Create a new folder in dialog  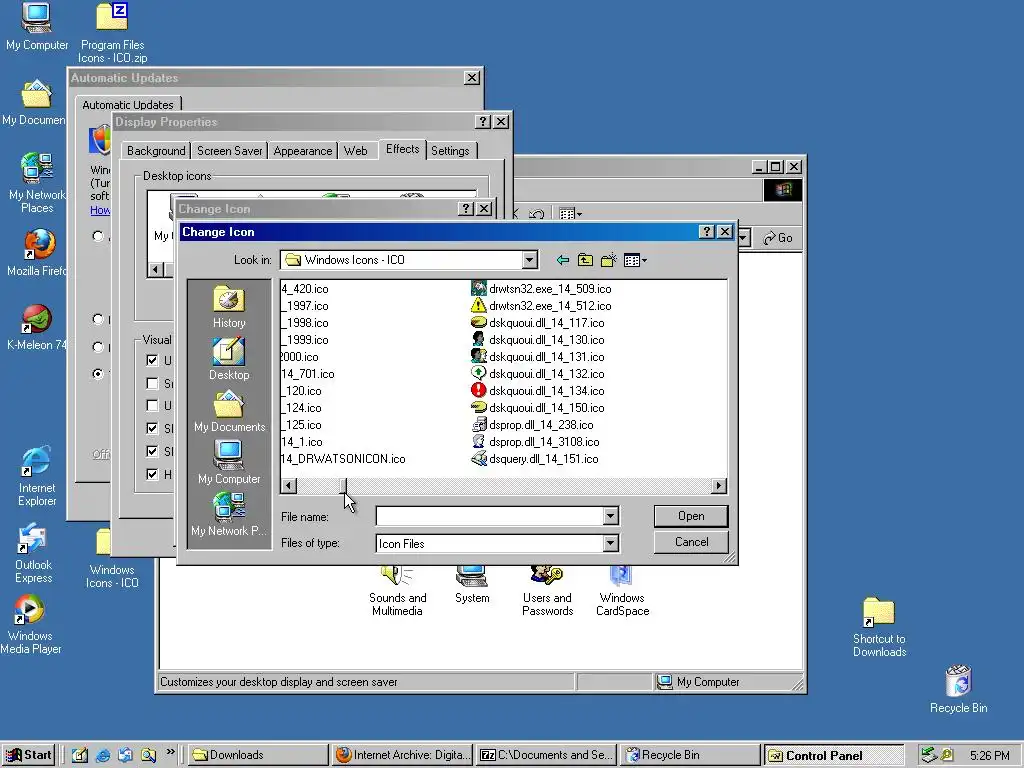pyautogui.click(x=609, y=261)
